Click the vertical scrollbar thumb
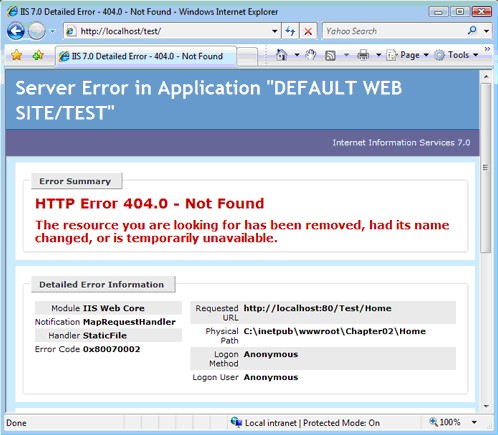 pyautogui.click(x=486, y=168)
